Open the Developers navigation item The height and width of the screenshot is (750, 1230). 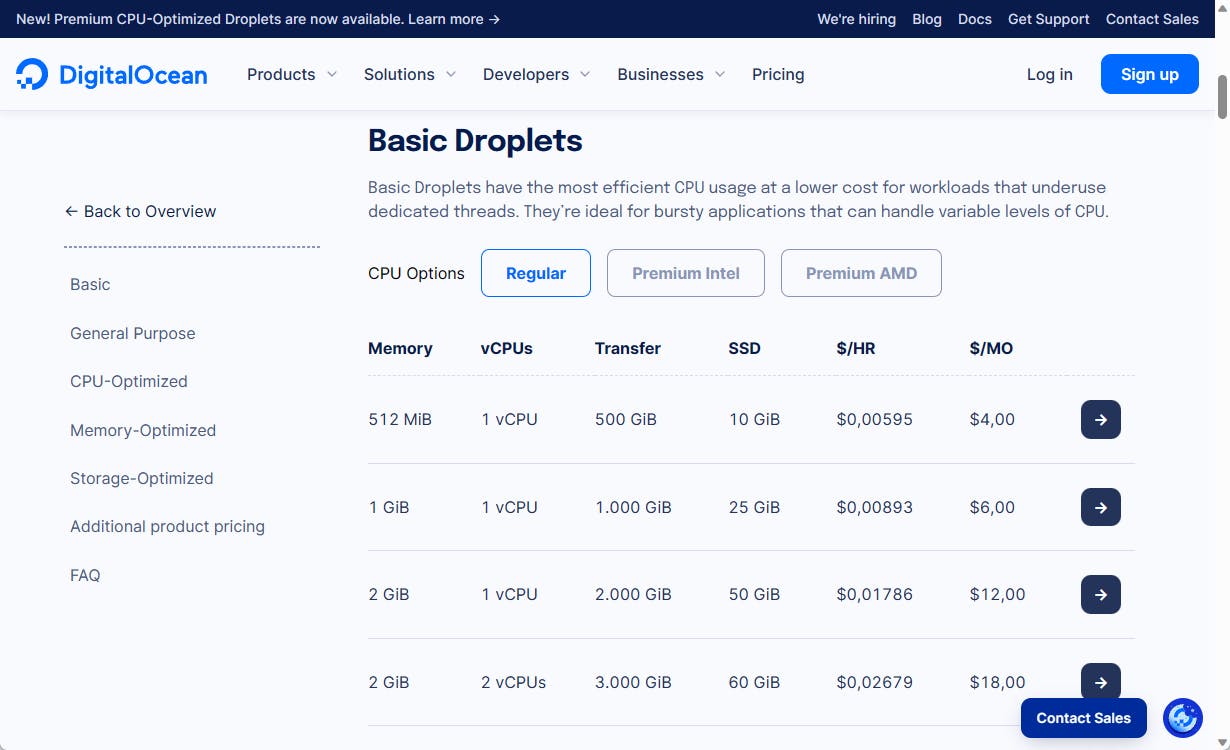click(x=526, y=74)
